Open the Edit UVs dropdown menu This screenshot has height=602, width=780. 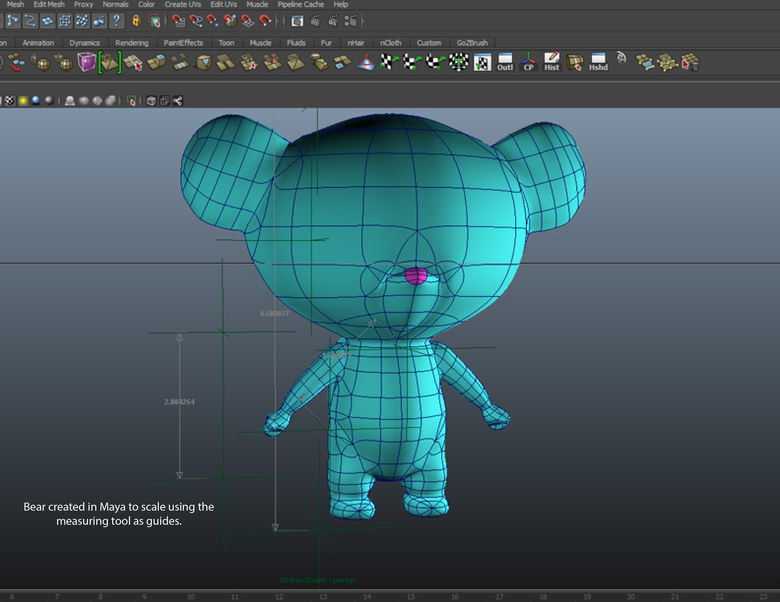click(x=223, y=5)
